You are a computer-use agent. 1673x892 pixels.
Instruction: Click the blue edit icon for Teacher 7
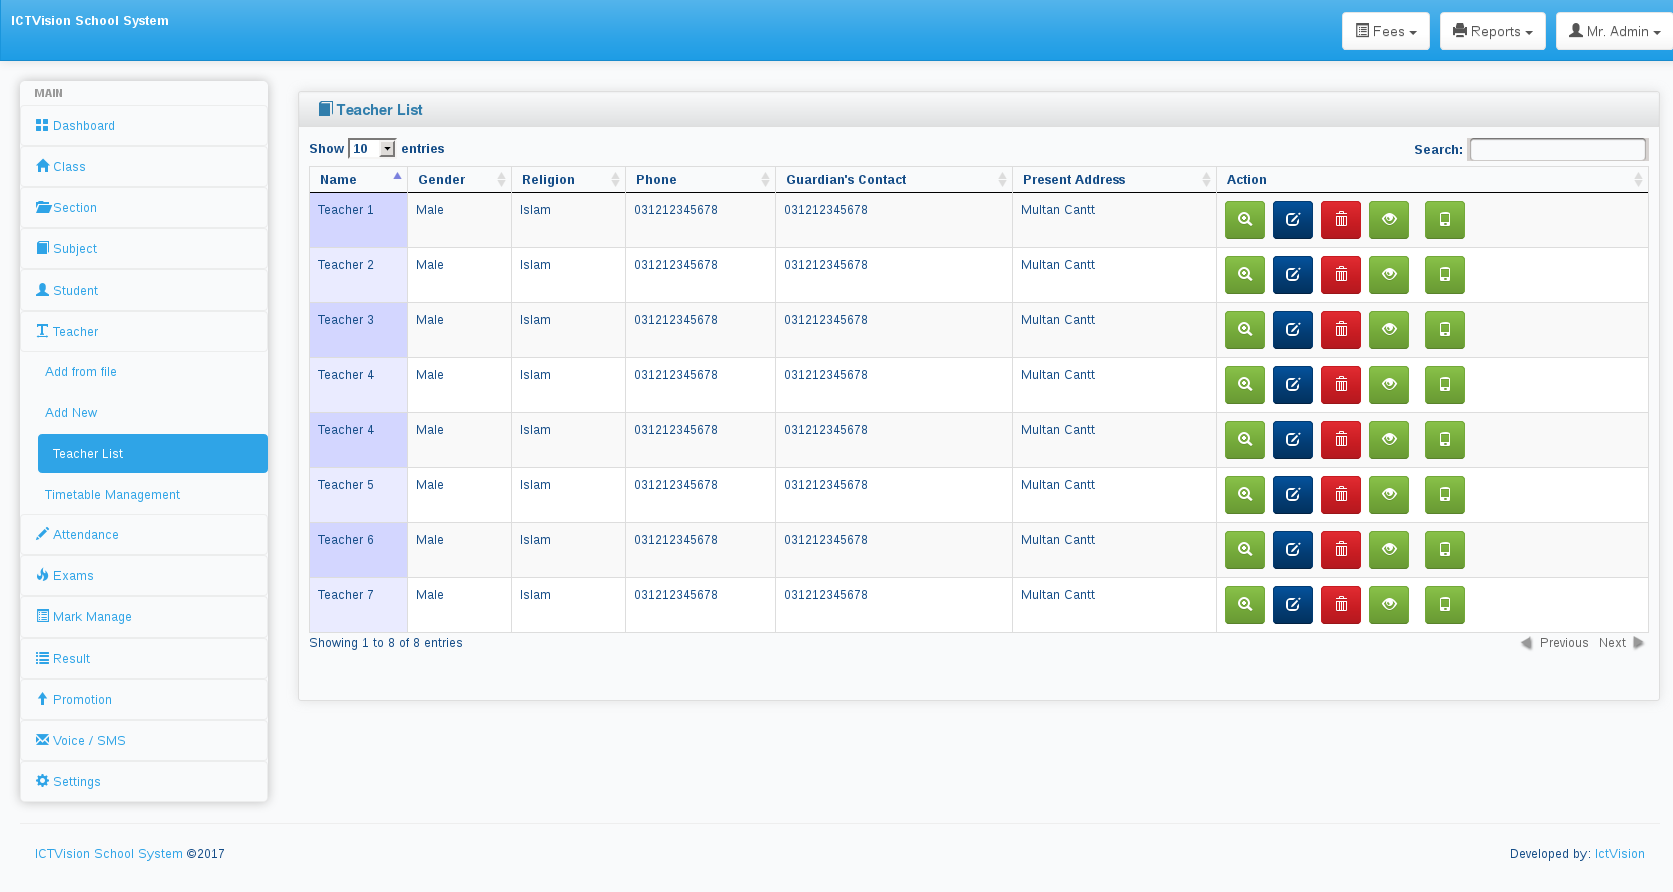pos(1292,605)
